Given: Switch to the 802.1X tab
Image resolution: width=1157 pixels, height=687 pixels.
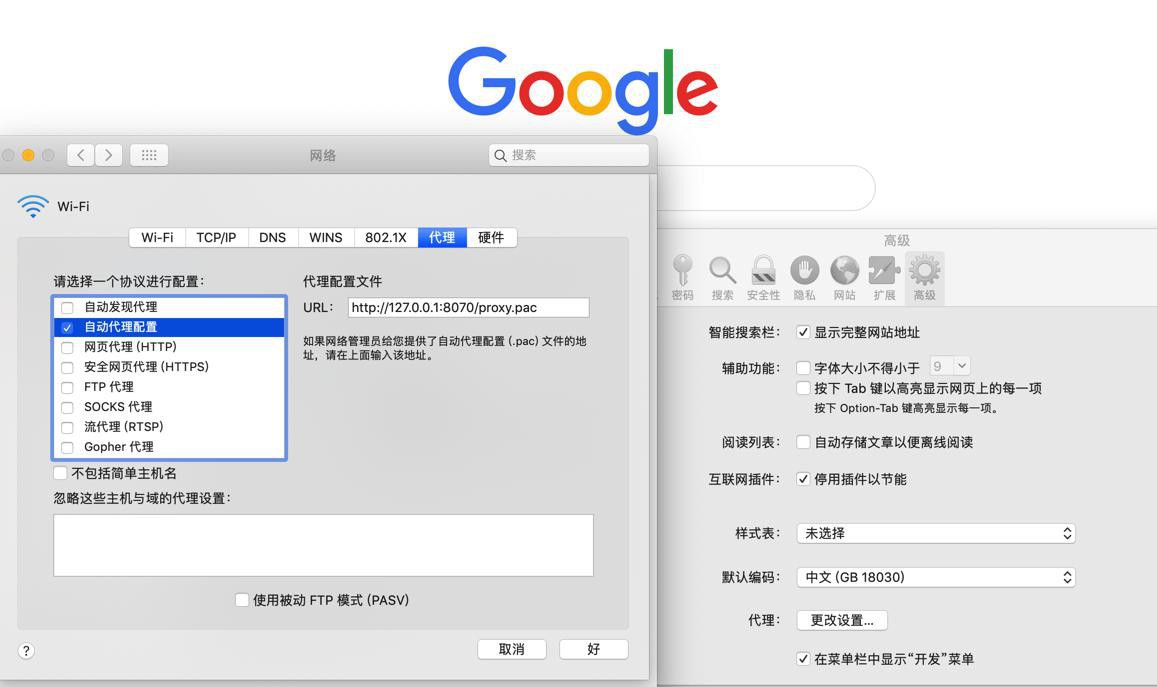Looking at the screenshot, I should click(x=386, y=238).
